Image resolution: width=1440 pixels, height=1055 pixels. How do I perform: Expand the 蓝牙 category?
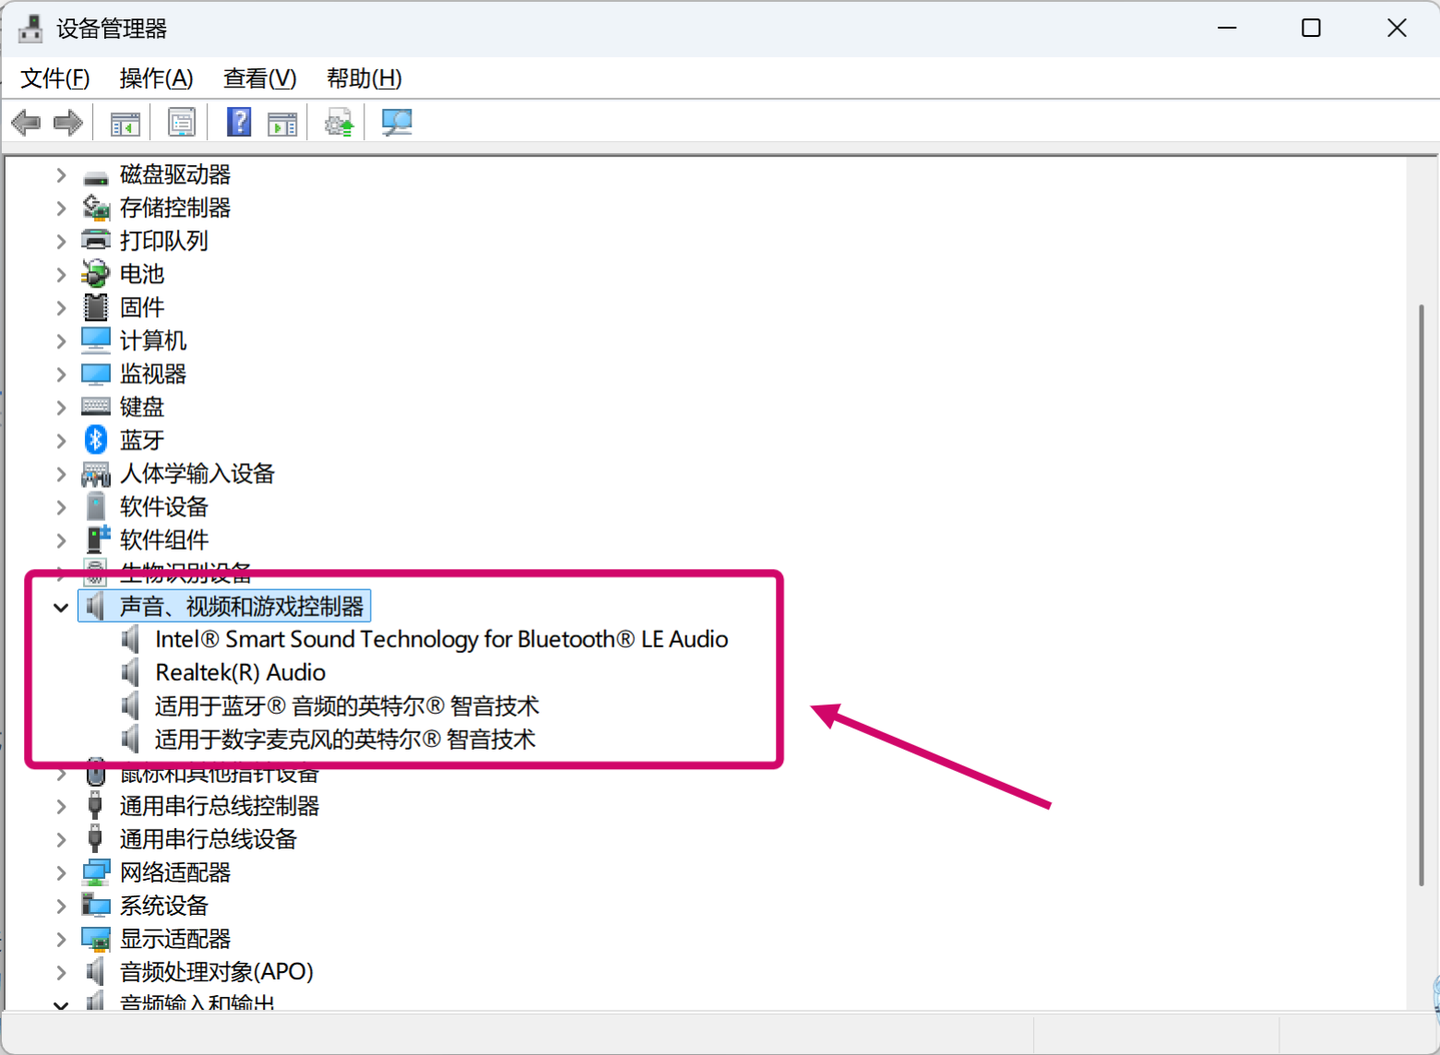[x=61, y=441]
